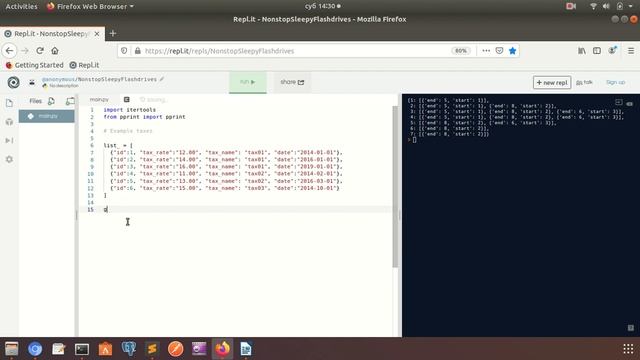Open the clock and calendar panel
The width and height of the screenshot is (640, 360).
pyautogui.click(x=322, y=6)
